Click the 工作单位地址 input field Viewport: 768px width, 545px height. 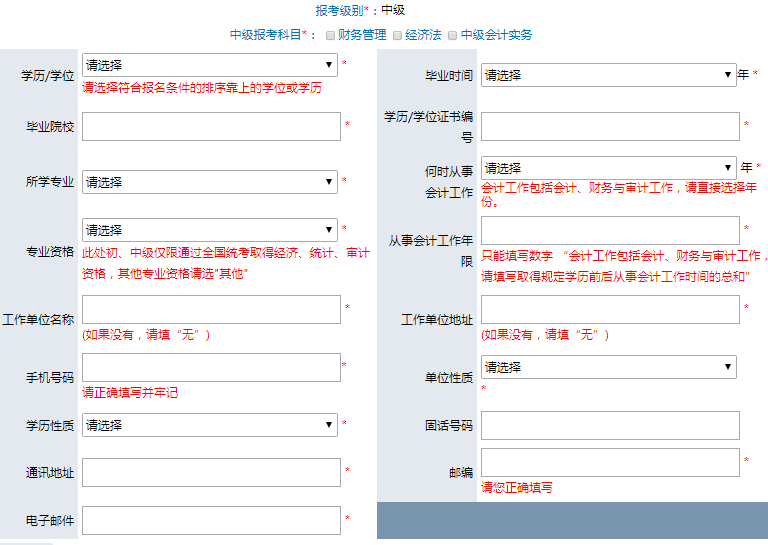[x=610, y=309]
